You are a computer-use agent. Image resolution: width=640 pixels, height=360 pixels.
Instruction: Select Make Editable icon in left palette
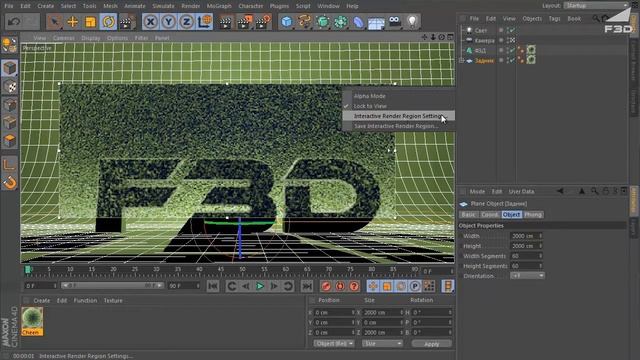[9, 45]
